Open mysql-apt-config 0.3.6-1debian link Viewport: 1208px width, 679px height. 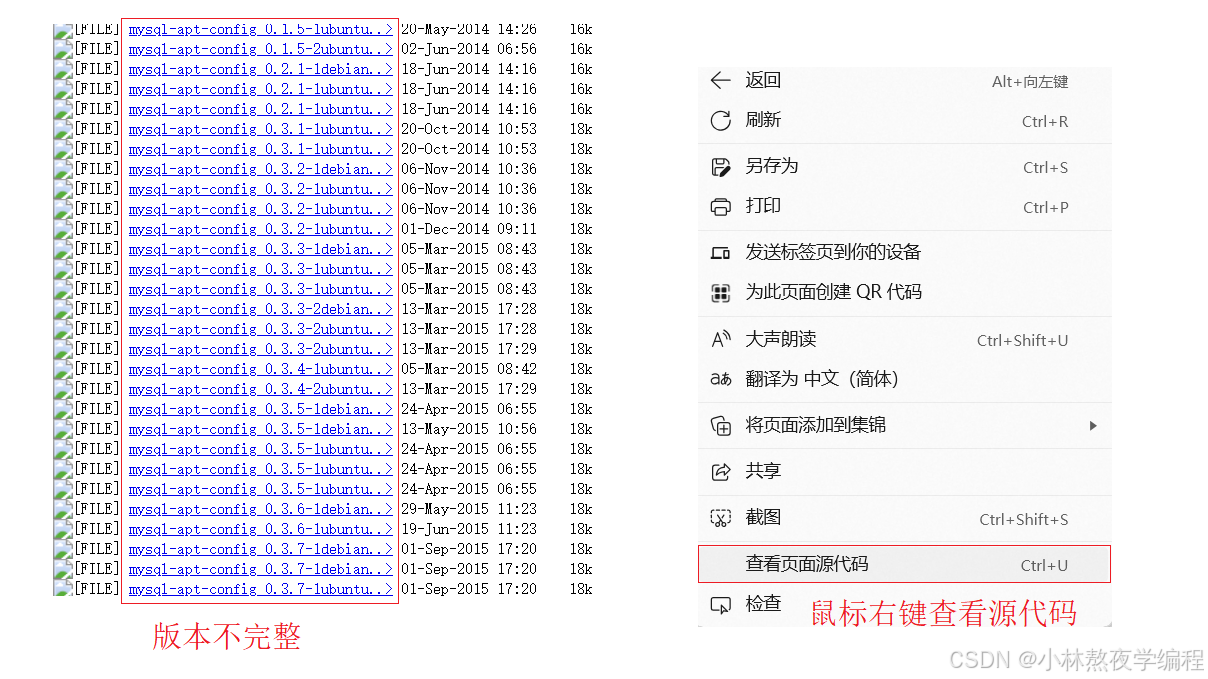pyautogui.click(x=261, y=509)
